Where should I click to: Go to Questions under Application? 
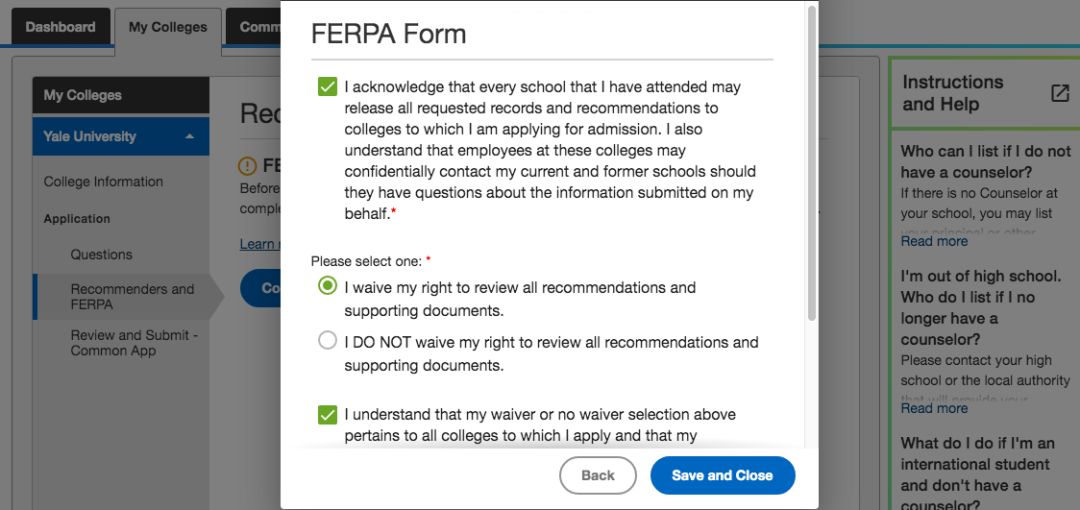click(101, 254)
